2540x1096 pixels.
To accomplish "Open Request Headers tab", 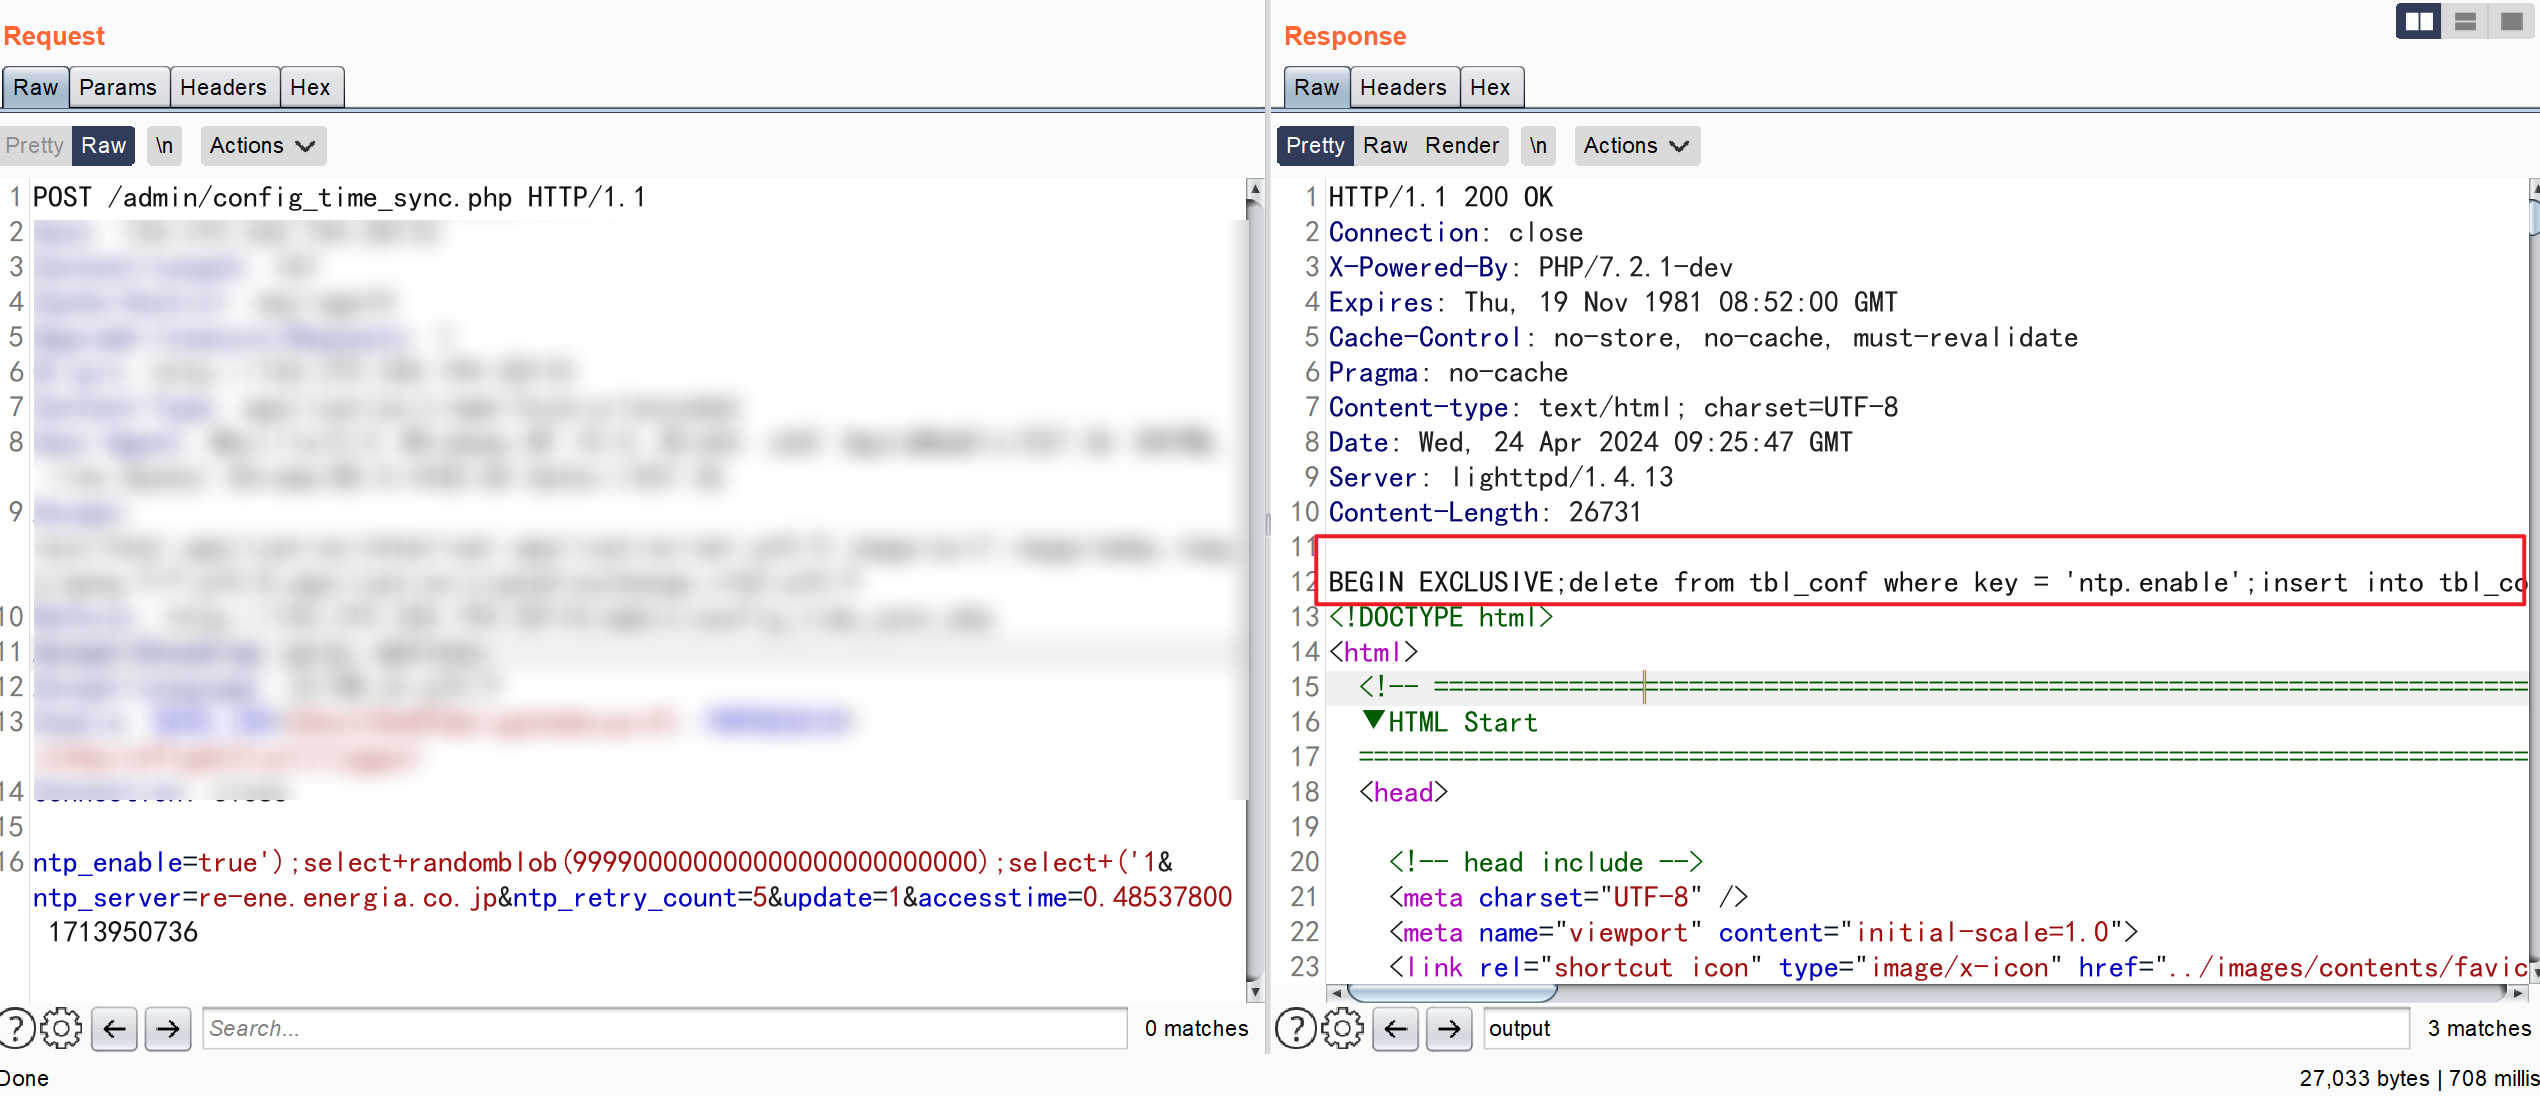I will [223, 87].
